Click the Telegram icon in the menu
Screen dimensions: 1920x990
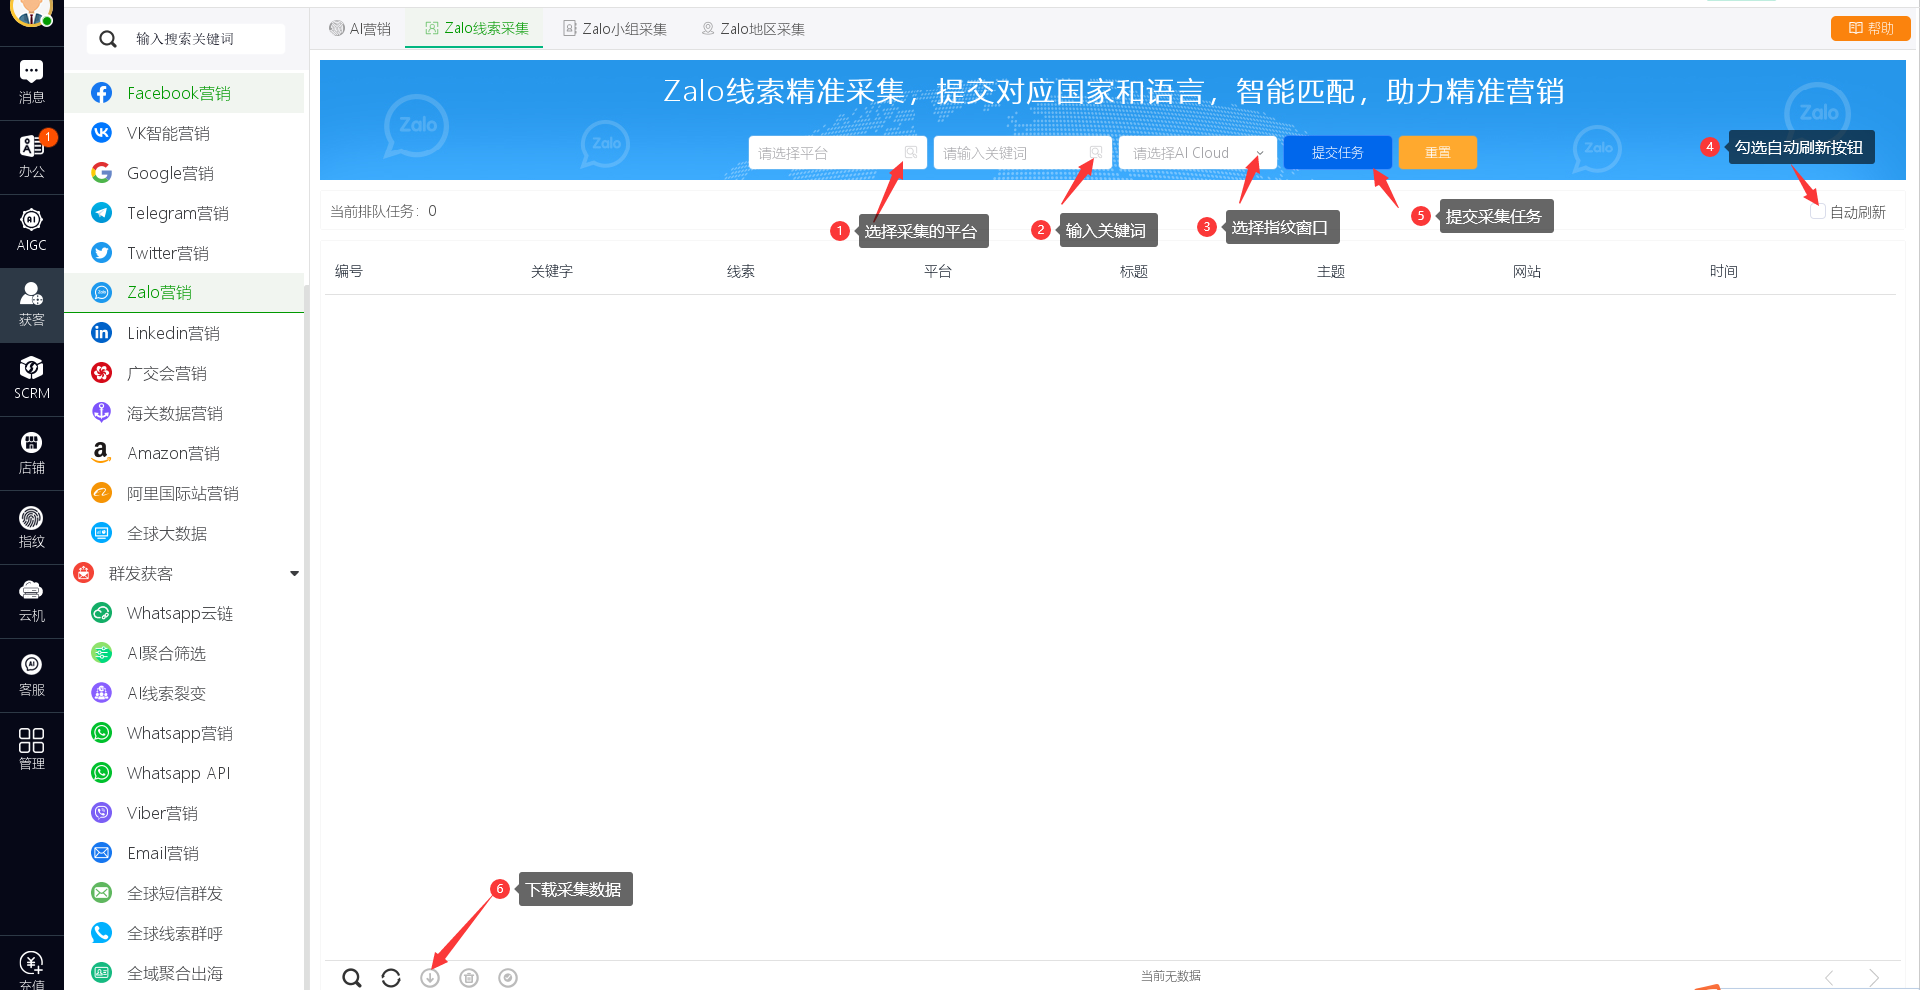(x=101, y=213)
